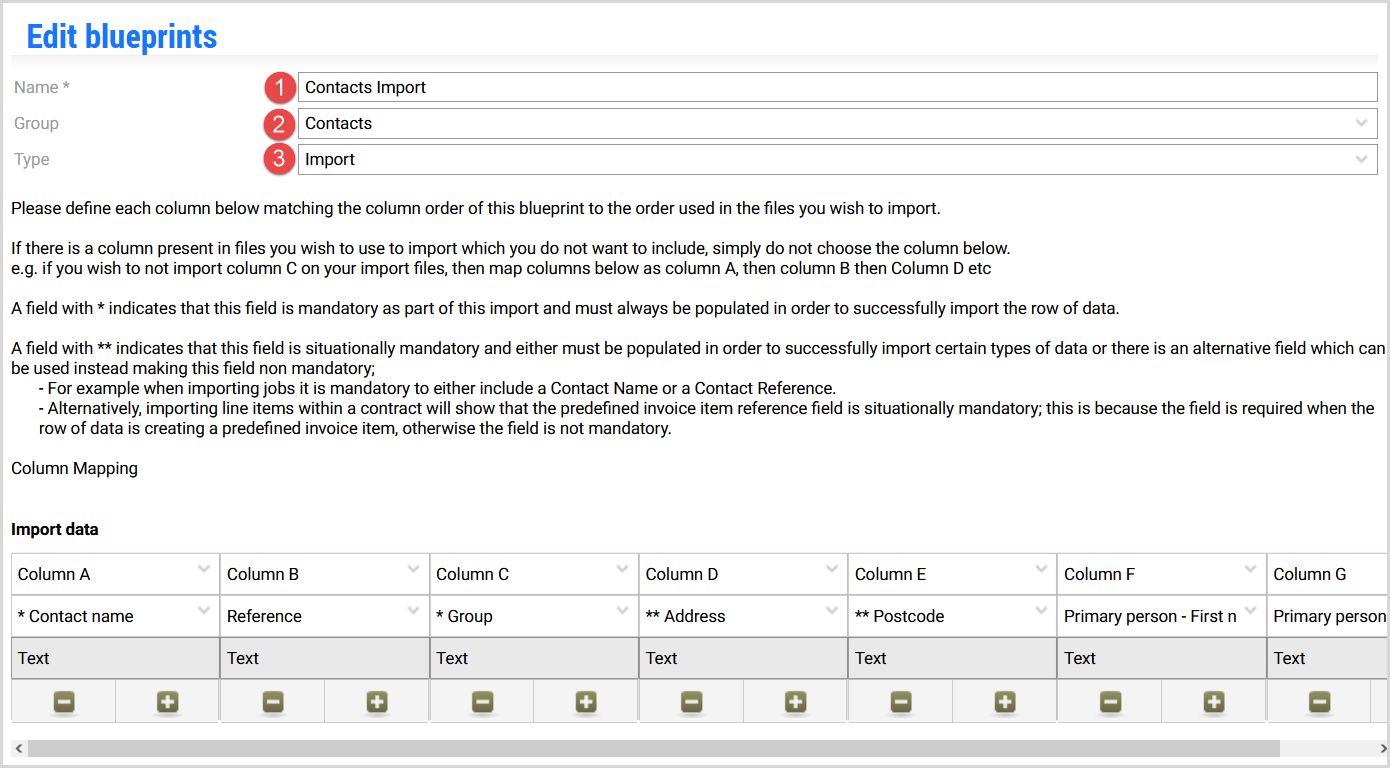Click the minus icon under Column B
Viewport: 1390px width, 768px height.
tap(273, 702)
